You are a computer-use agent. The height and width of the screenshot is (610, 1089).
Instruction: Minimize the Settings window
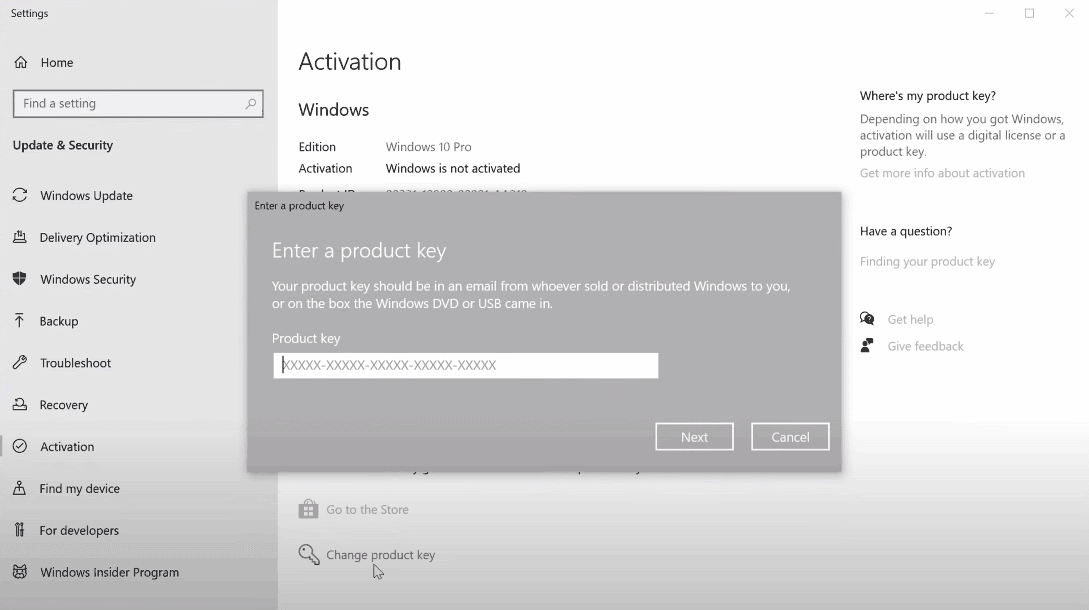point(989,13)
